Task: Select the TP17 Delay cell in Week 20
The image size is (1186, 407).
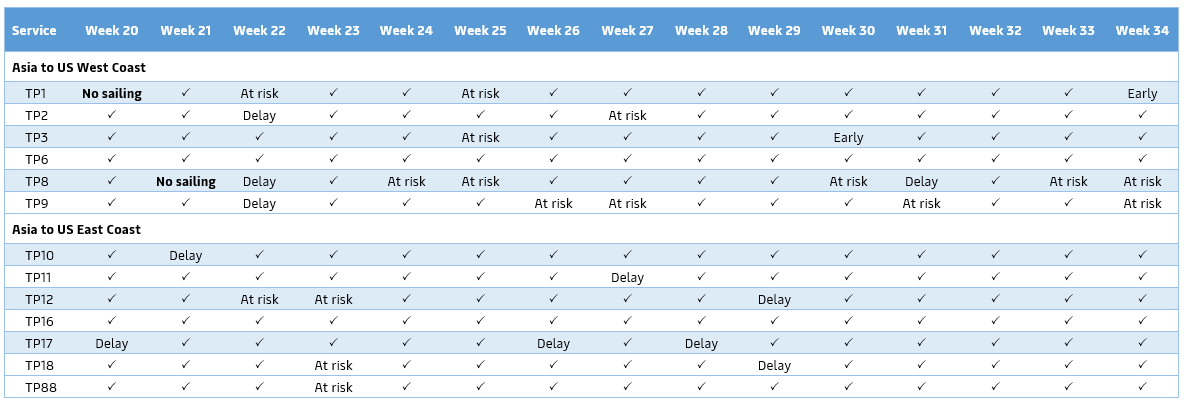Action: coord(112,344)
